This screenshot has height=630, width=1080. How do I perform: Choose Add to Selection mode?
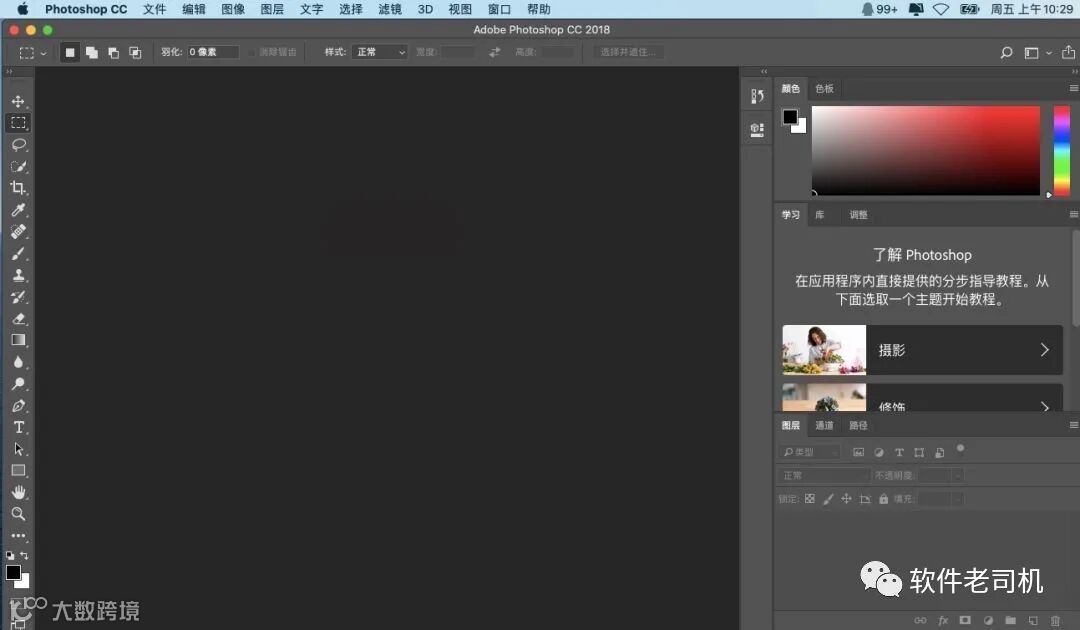[92, 52]
